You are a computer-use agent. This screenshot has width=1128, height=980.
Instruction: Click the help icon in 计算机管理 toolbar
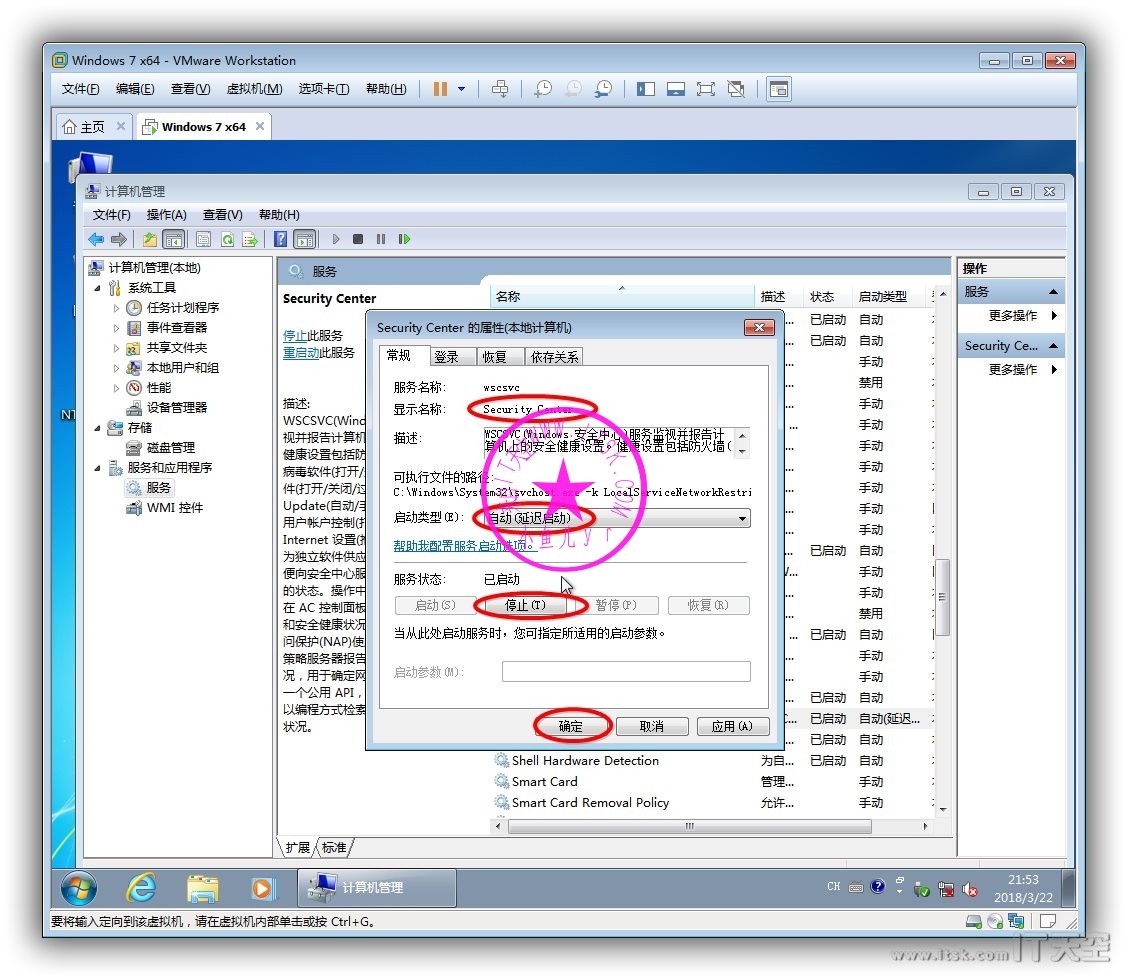coord(281,239)
